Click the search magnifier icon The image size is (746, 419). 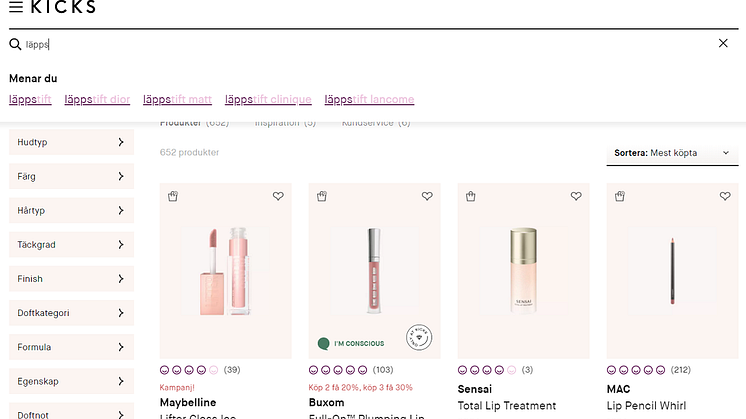tap(15, 44)
